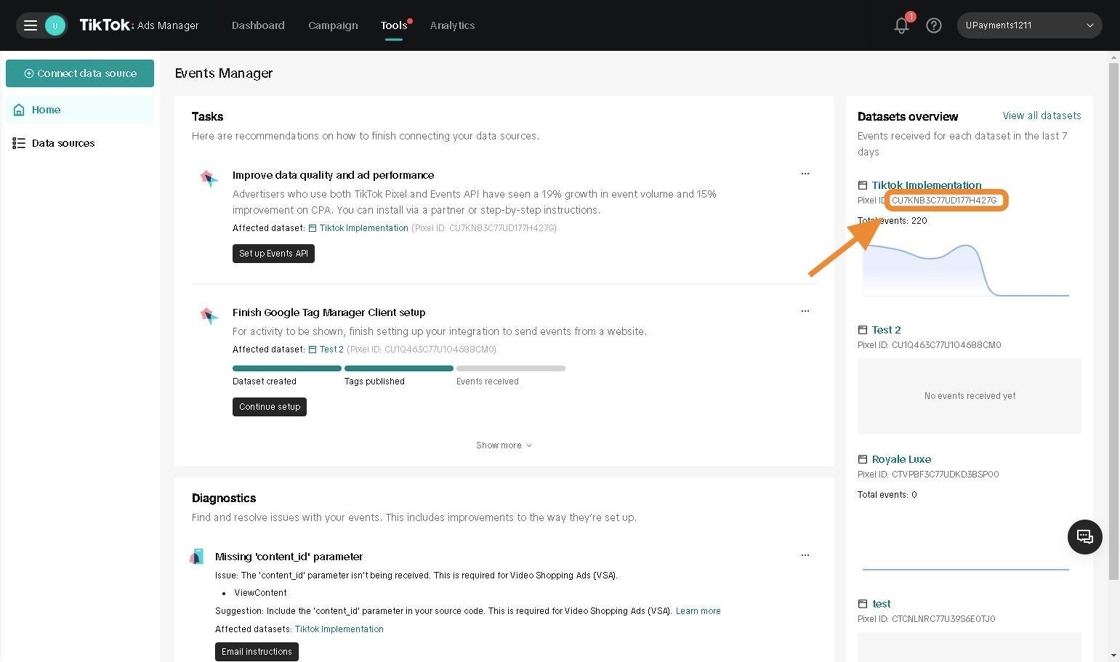1120x662 pixels.
Task: Click the Home house icon in sidebar
Action: click(x=19, y=109)
